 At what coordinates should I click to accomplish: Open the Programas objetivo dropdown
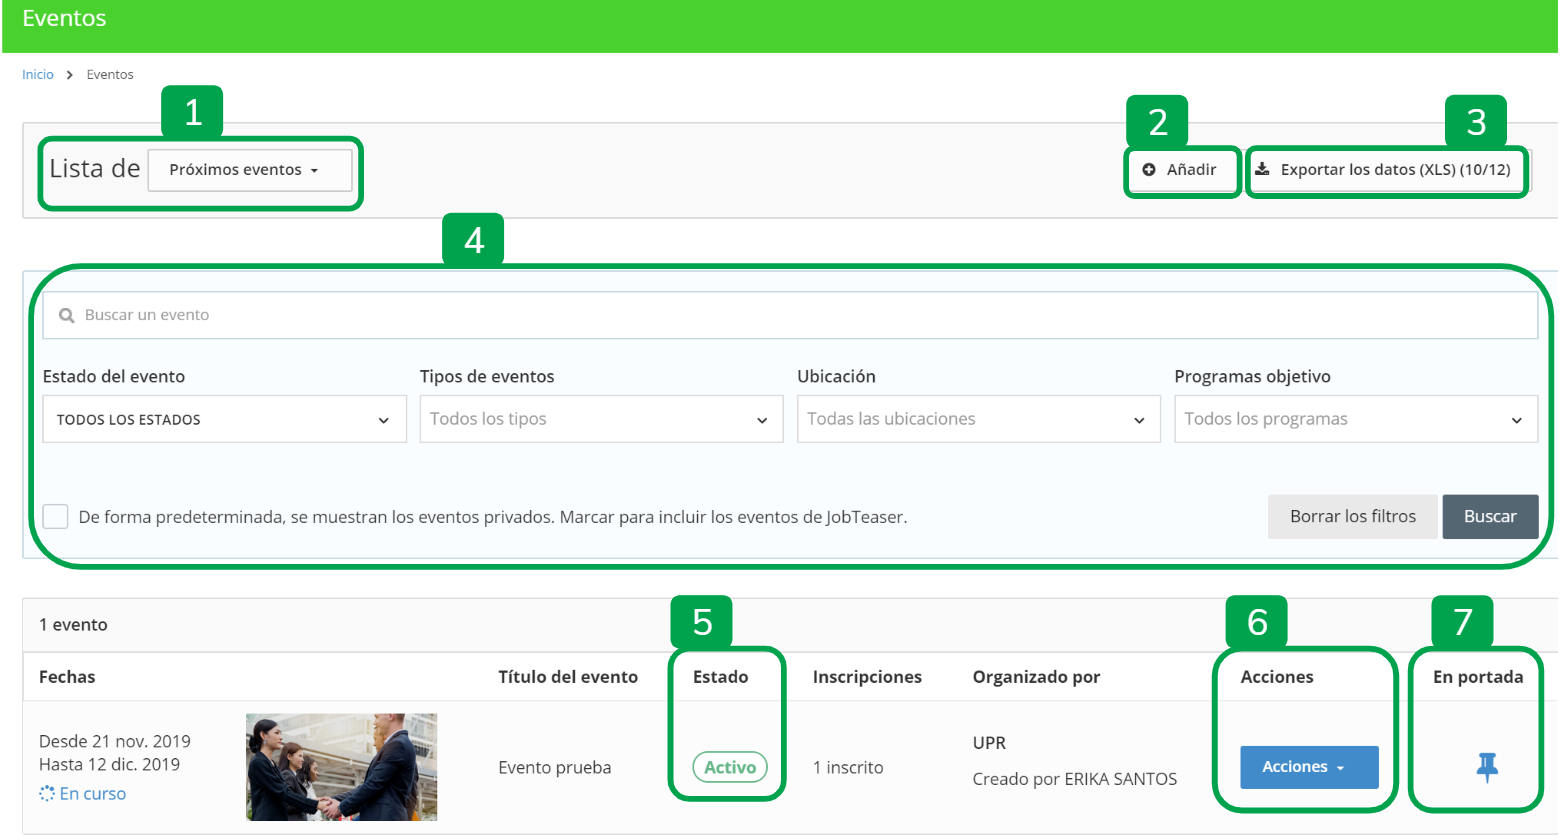pos(1355,419)
